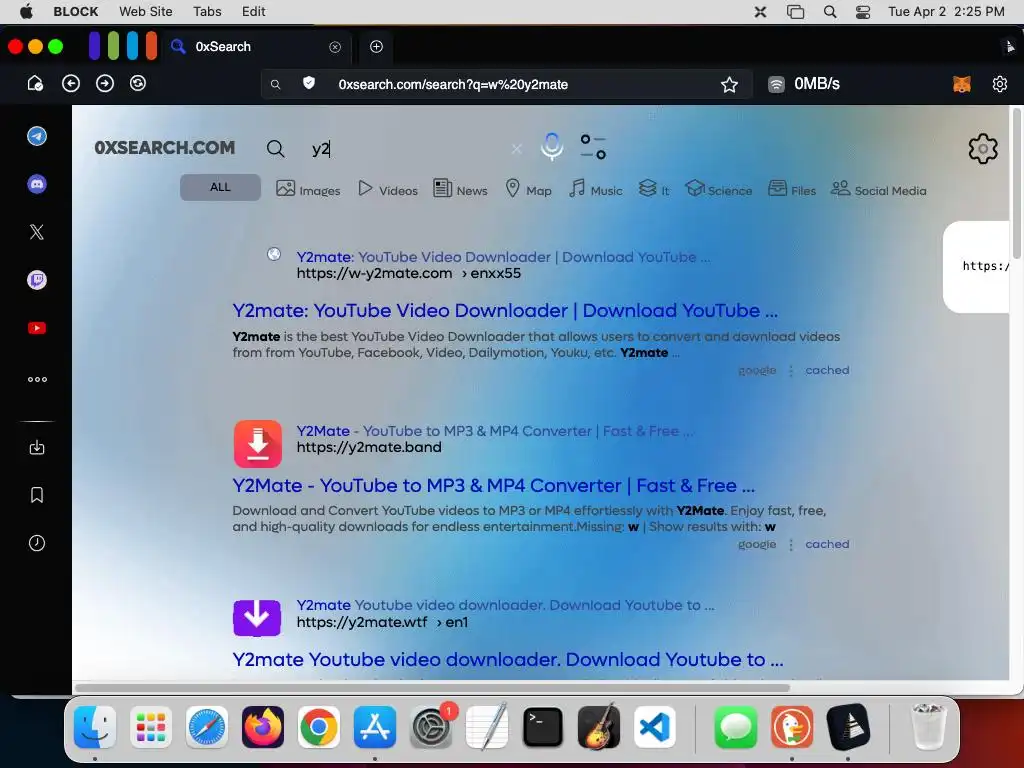Viewport: 1024px width, 768px height.
Task: Click the y2mate.wtf purple download thumbnail
Action: click(257, 618)
